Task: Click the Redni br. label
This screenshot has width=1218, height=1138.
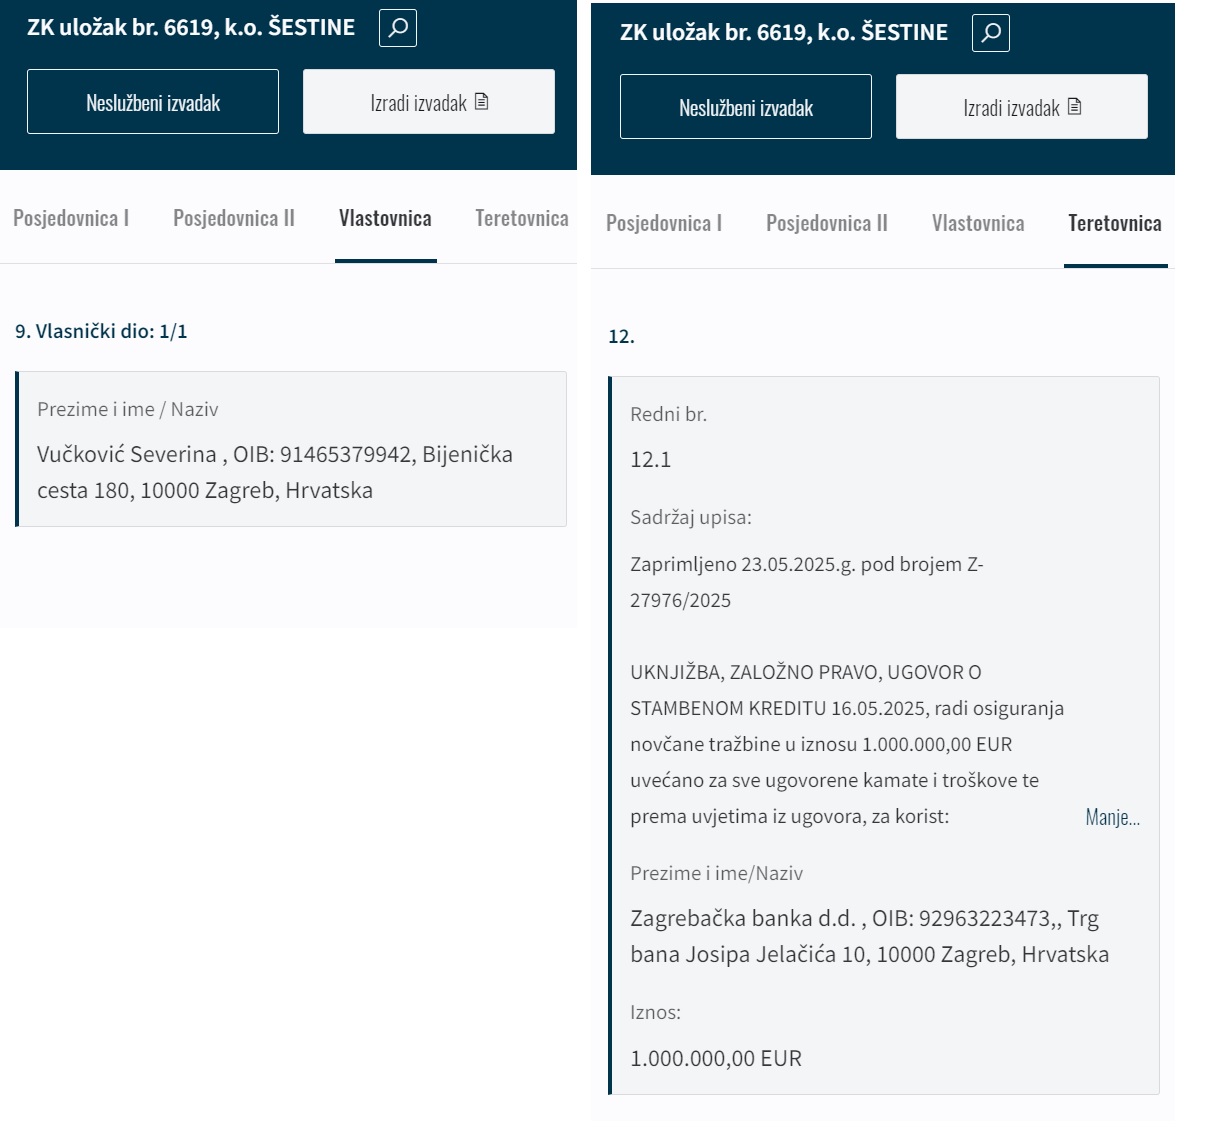Action: (x=668, y=414)
